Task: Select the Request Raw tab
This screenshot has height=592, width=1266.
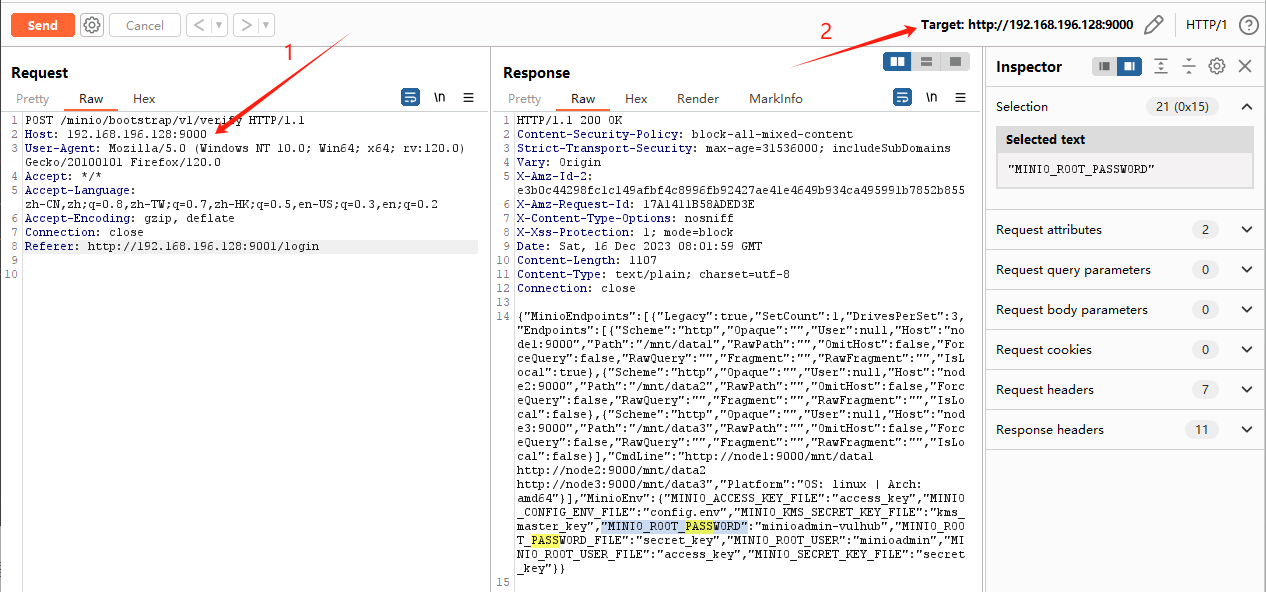Action: point(91,99)
